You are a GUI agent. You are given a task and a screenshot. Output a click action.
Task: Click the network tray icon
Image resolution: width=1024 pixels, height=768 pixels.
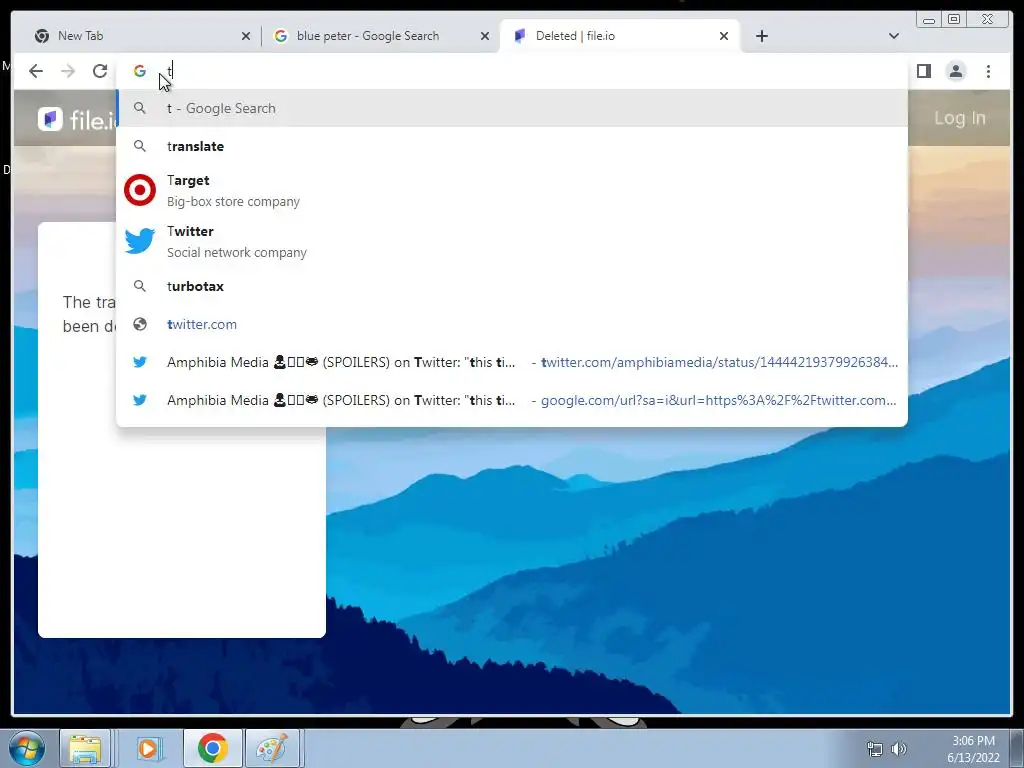874,749
